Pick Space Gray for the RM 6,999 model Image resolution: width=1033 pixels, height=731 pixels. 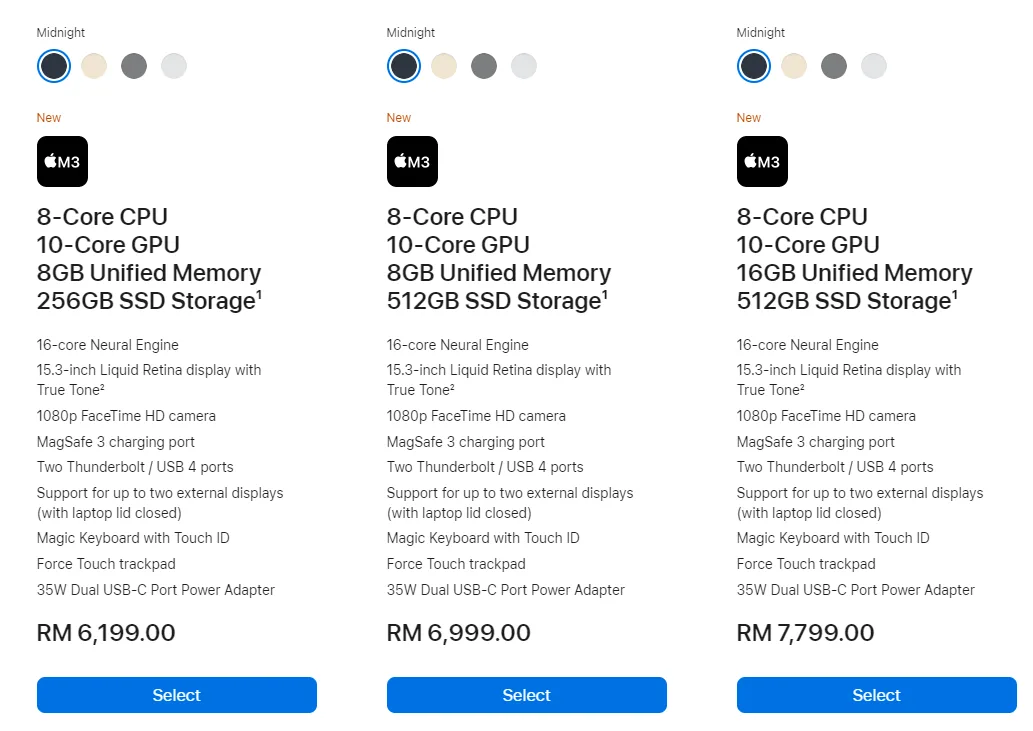tap(484, 66)
